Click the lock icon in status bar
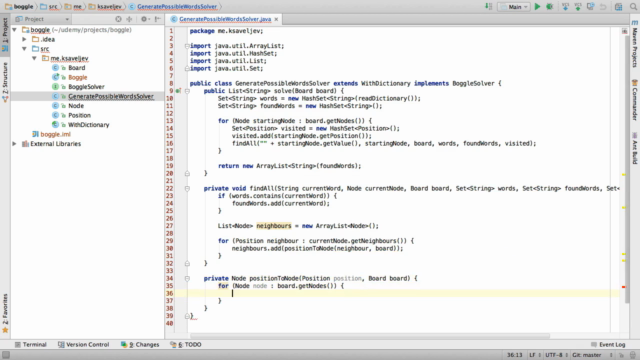The image size is (640, 360). 621,355
